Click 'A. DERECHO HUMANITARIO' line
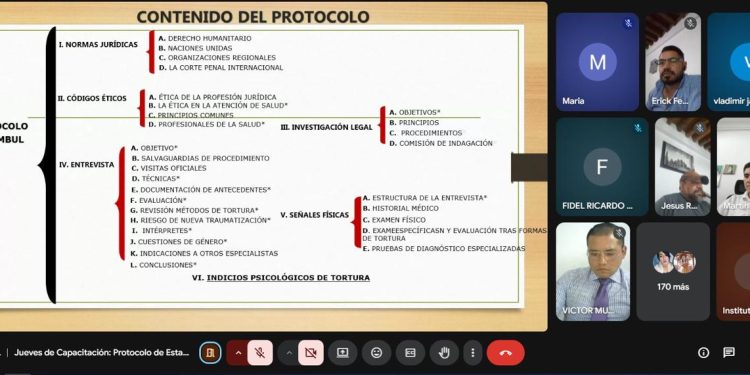The height and width of the screenshot is (375, 750). tap(205, 38)
